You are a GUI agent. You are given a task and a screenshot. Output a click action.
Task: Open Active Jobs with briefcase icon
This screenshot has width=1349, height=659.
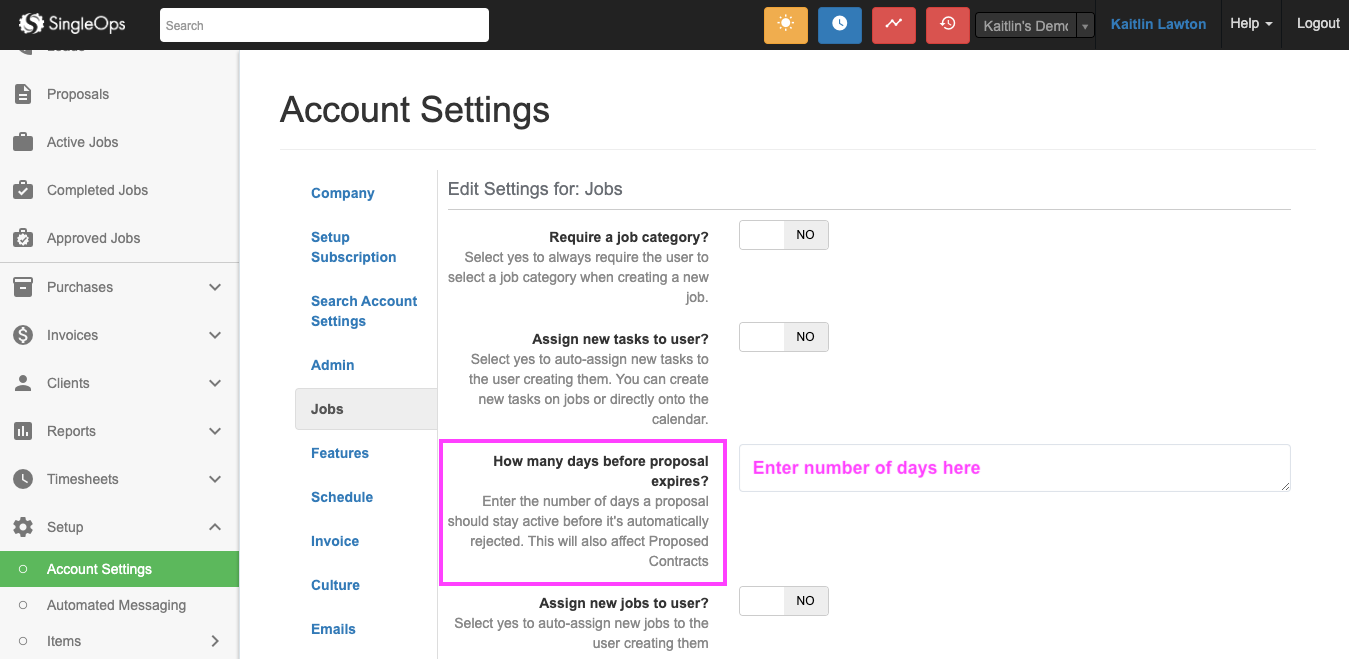(x=82, y=142)
